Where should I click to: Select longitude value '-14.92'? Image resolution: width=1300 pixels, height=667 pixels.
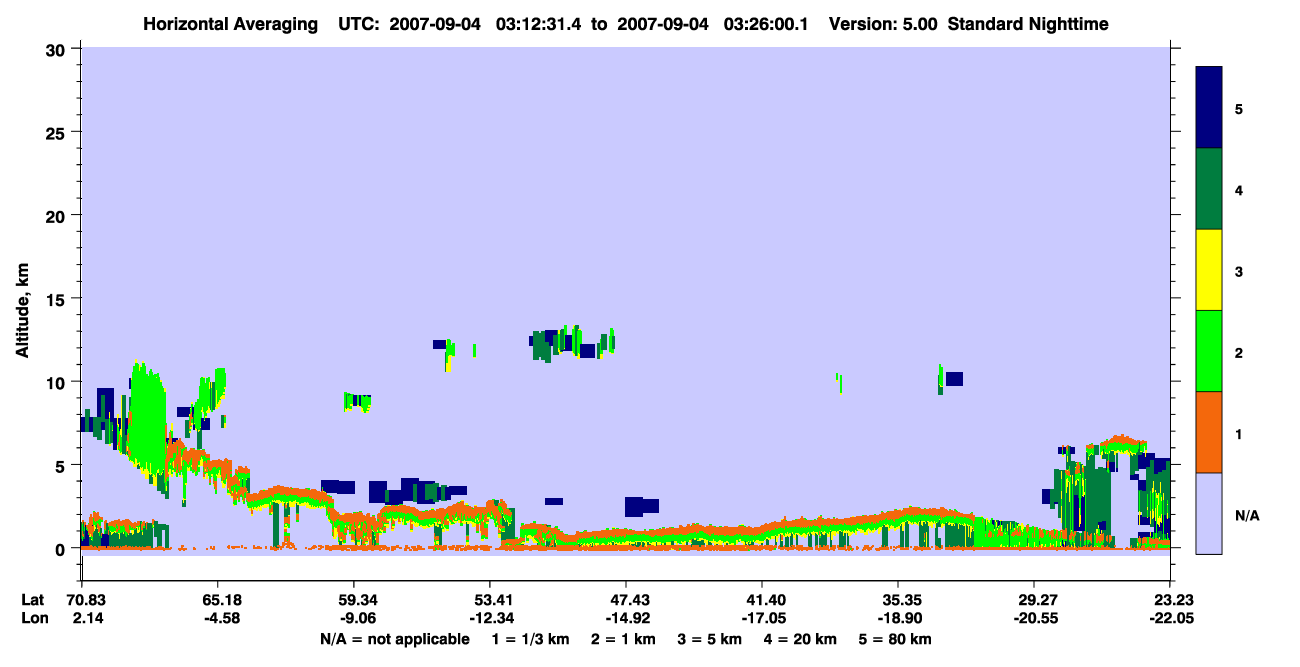click(630, 618)
